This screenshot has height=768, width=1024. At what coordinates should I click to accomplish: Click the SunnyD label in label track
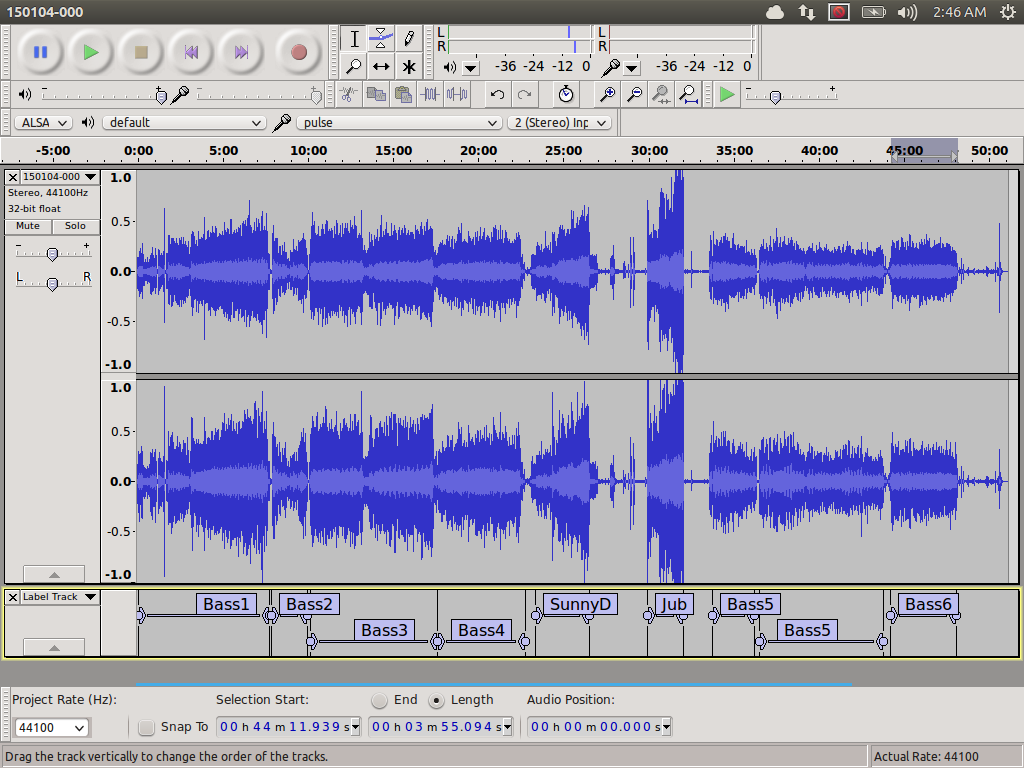click(x=580, y=604)
